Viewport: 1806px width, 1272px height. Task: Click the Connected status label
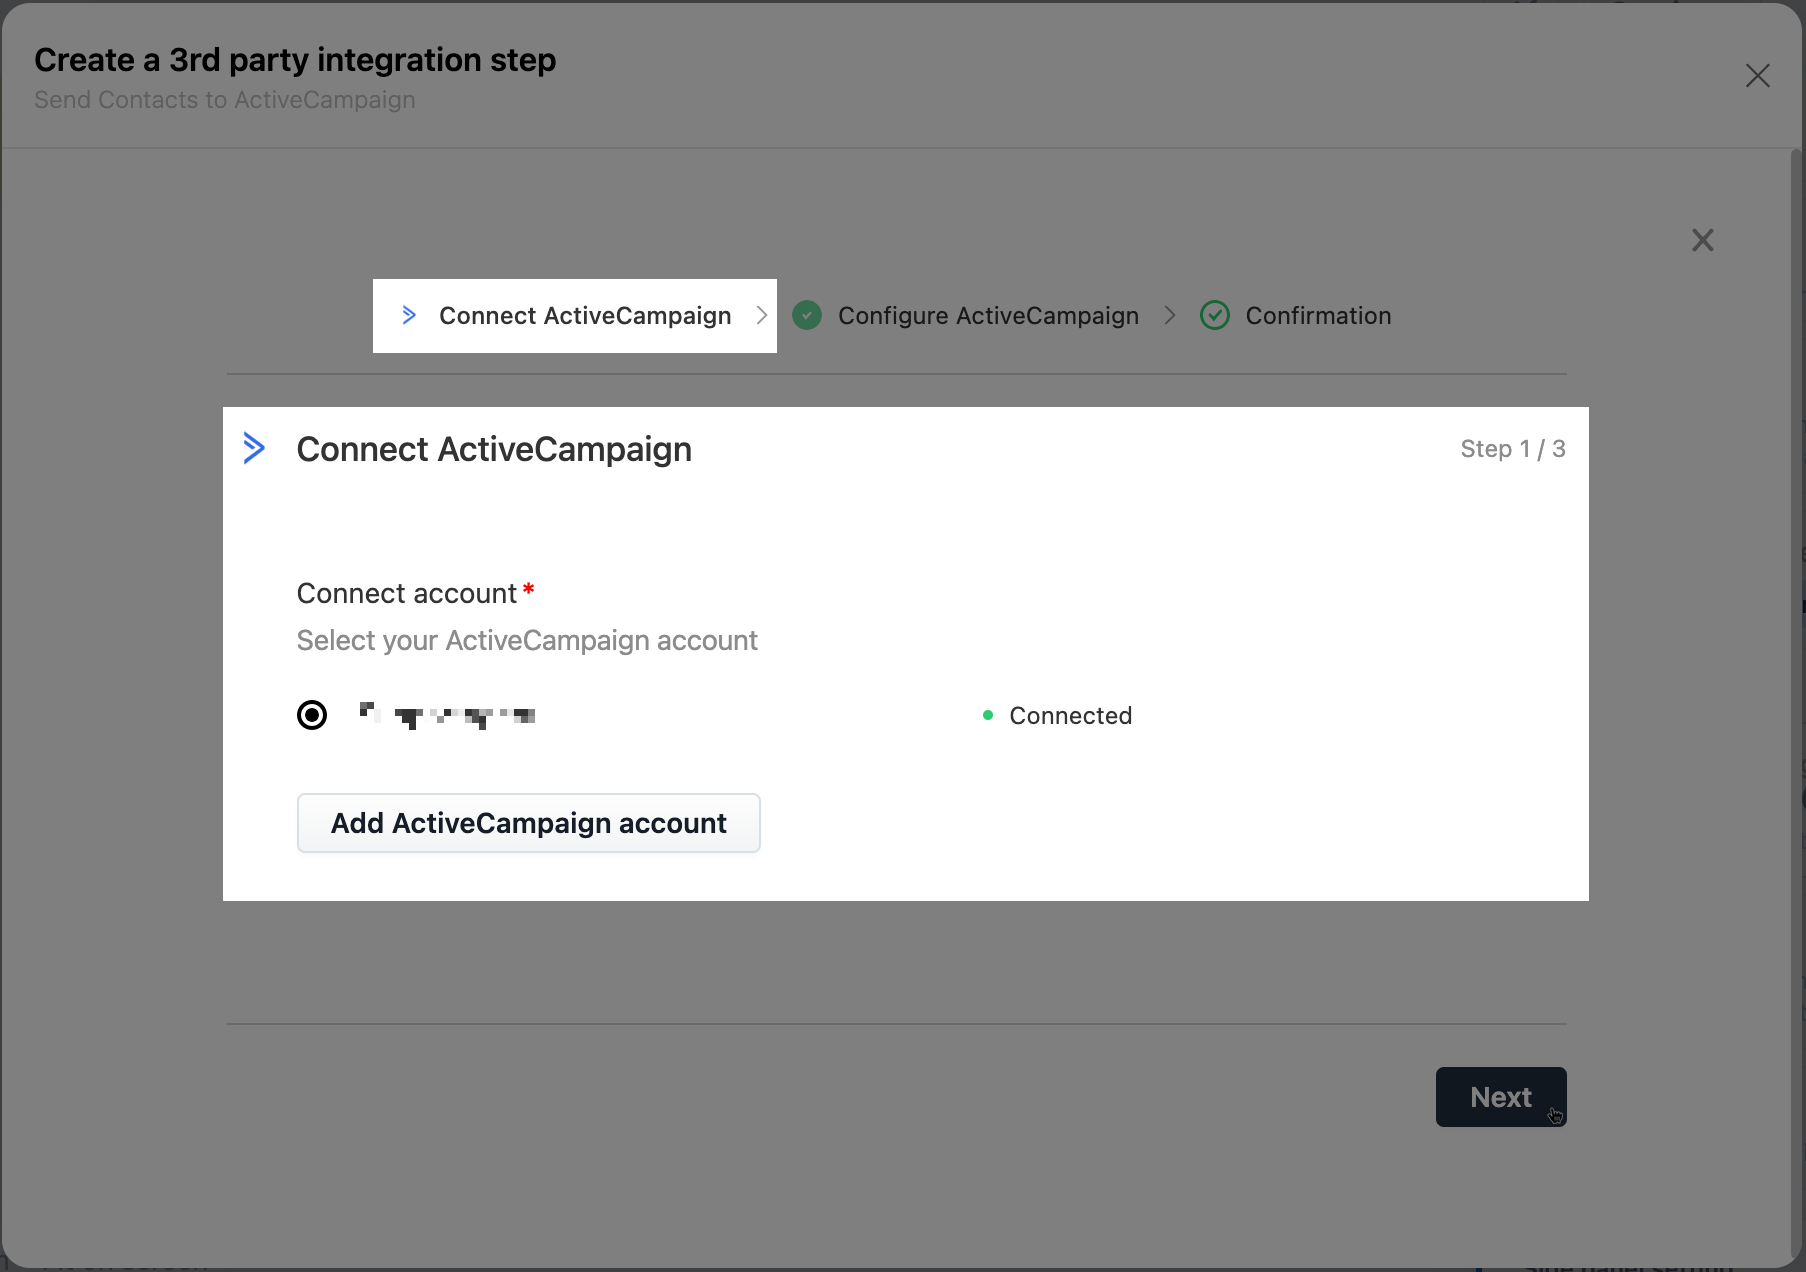click(1070, 716)
